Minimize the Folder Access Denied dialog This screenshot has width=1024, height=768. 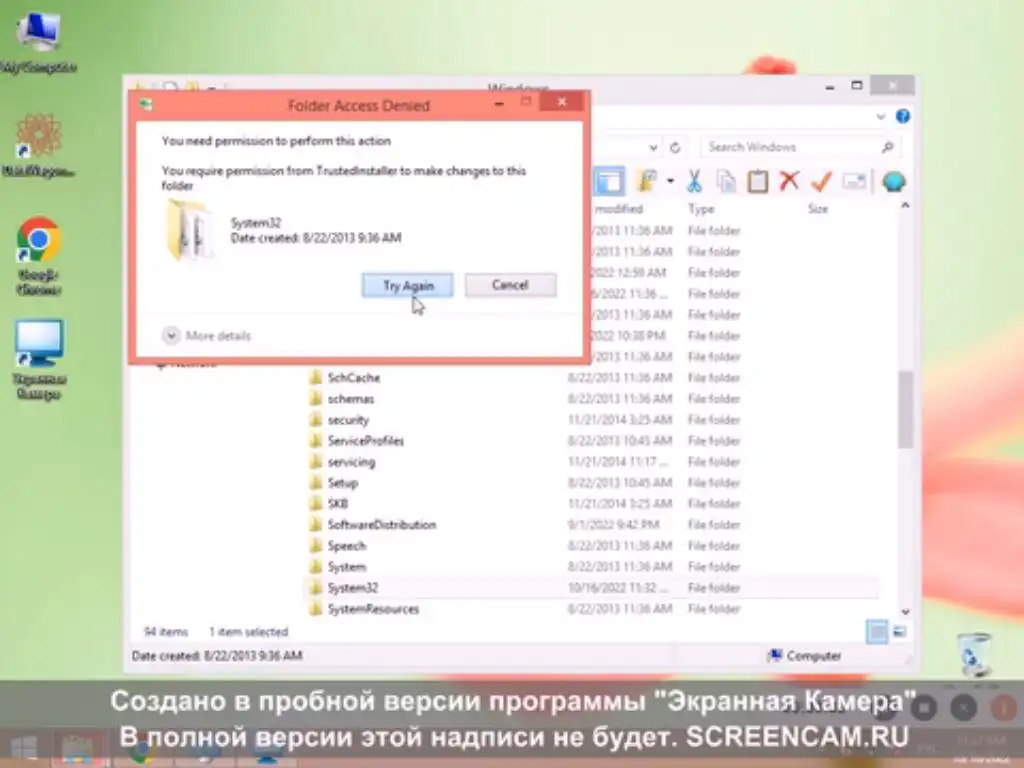click(x=499, y=103)
